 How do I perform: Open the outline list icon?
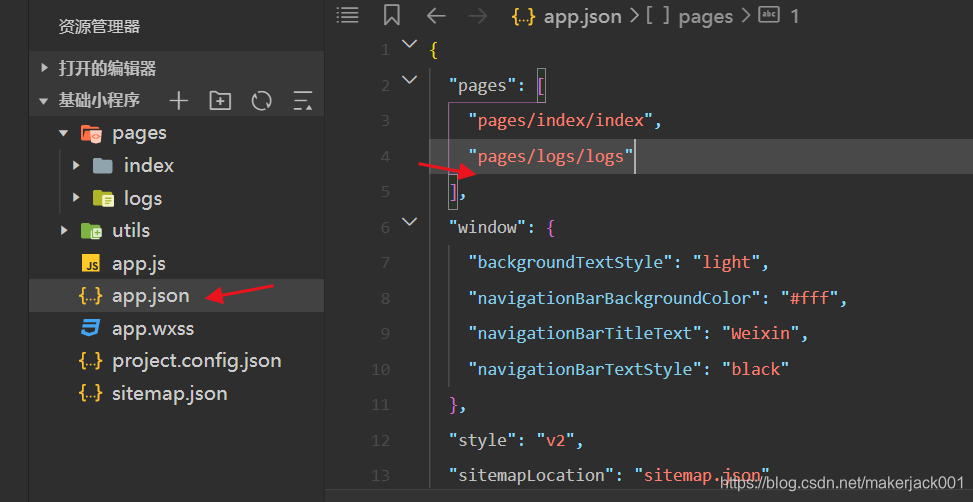click(x=348, y=16)
